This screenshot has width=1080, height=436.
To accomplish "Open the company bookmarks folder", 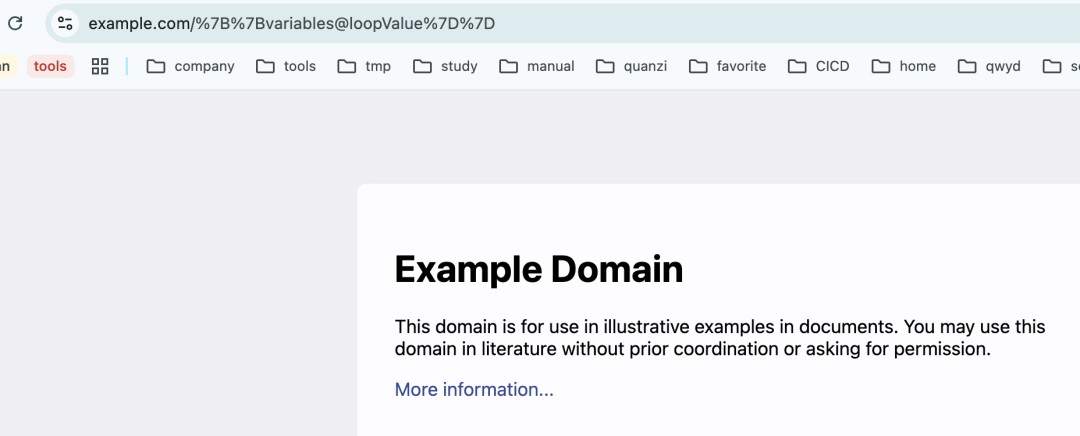I will click(190, 66).
